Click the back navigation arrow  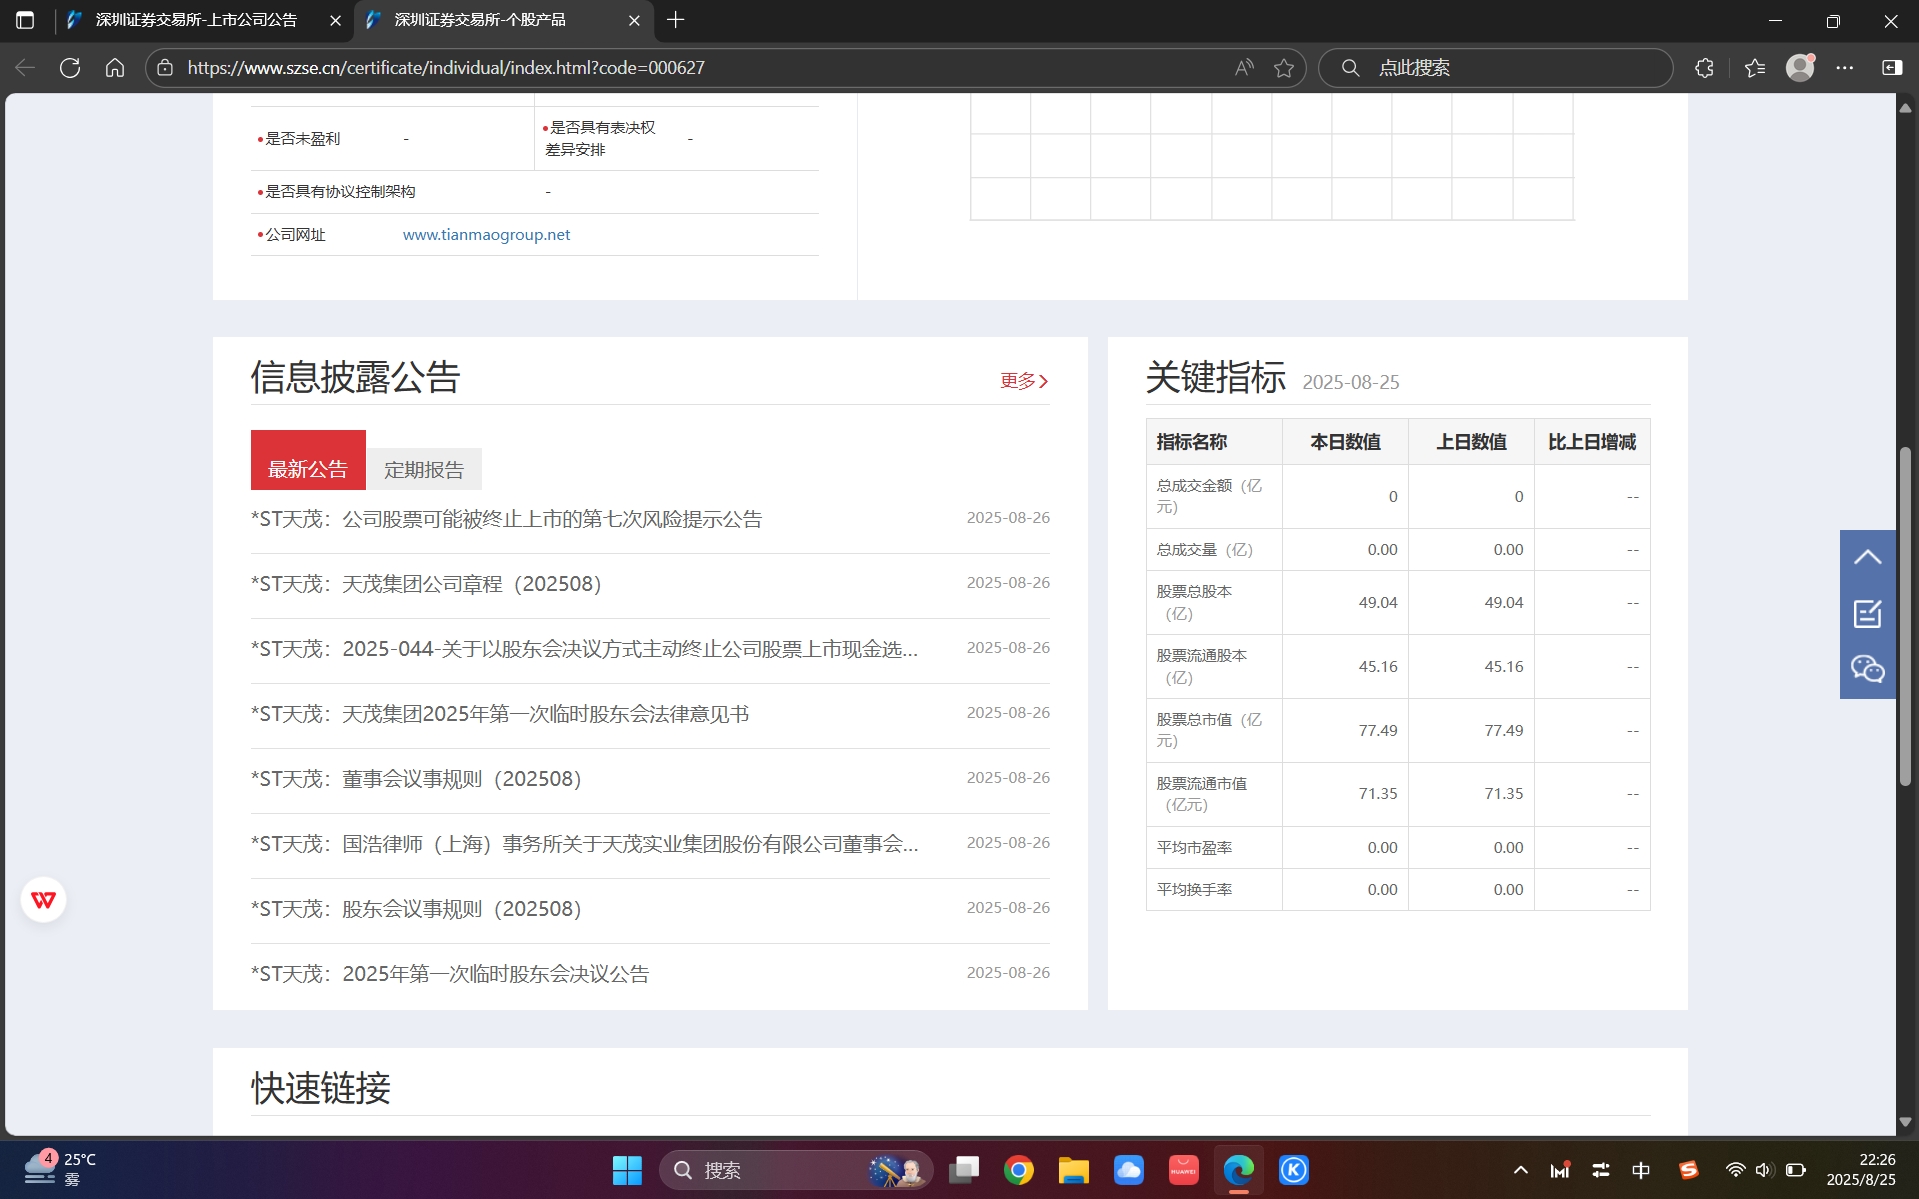25,68
